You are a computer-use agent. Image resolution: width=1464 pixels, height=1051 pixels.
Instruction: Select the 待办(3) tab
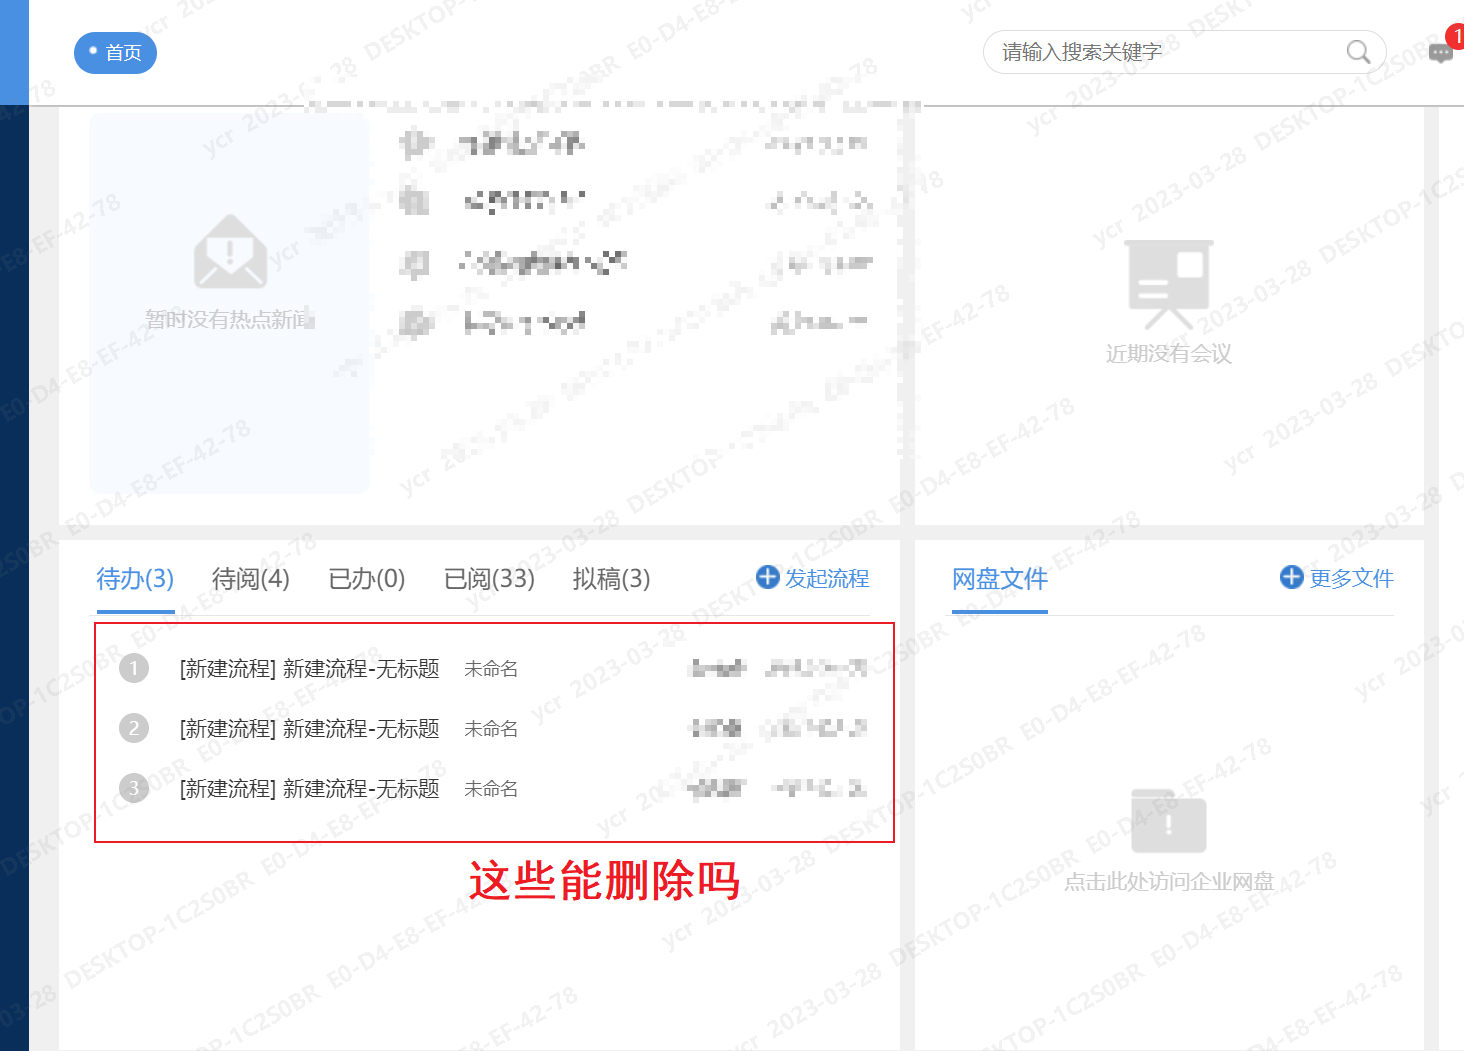pos(134,579)
